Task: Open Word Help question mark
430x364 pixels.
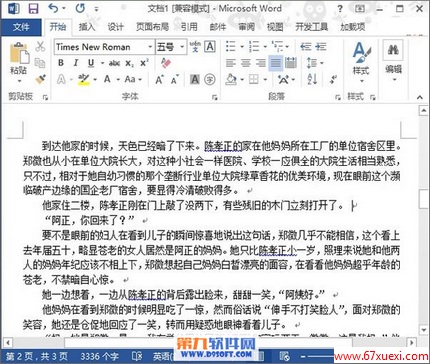Action: point(340,9)
